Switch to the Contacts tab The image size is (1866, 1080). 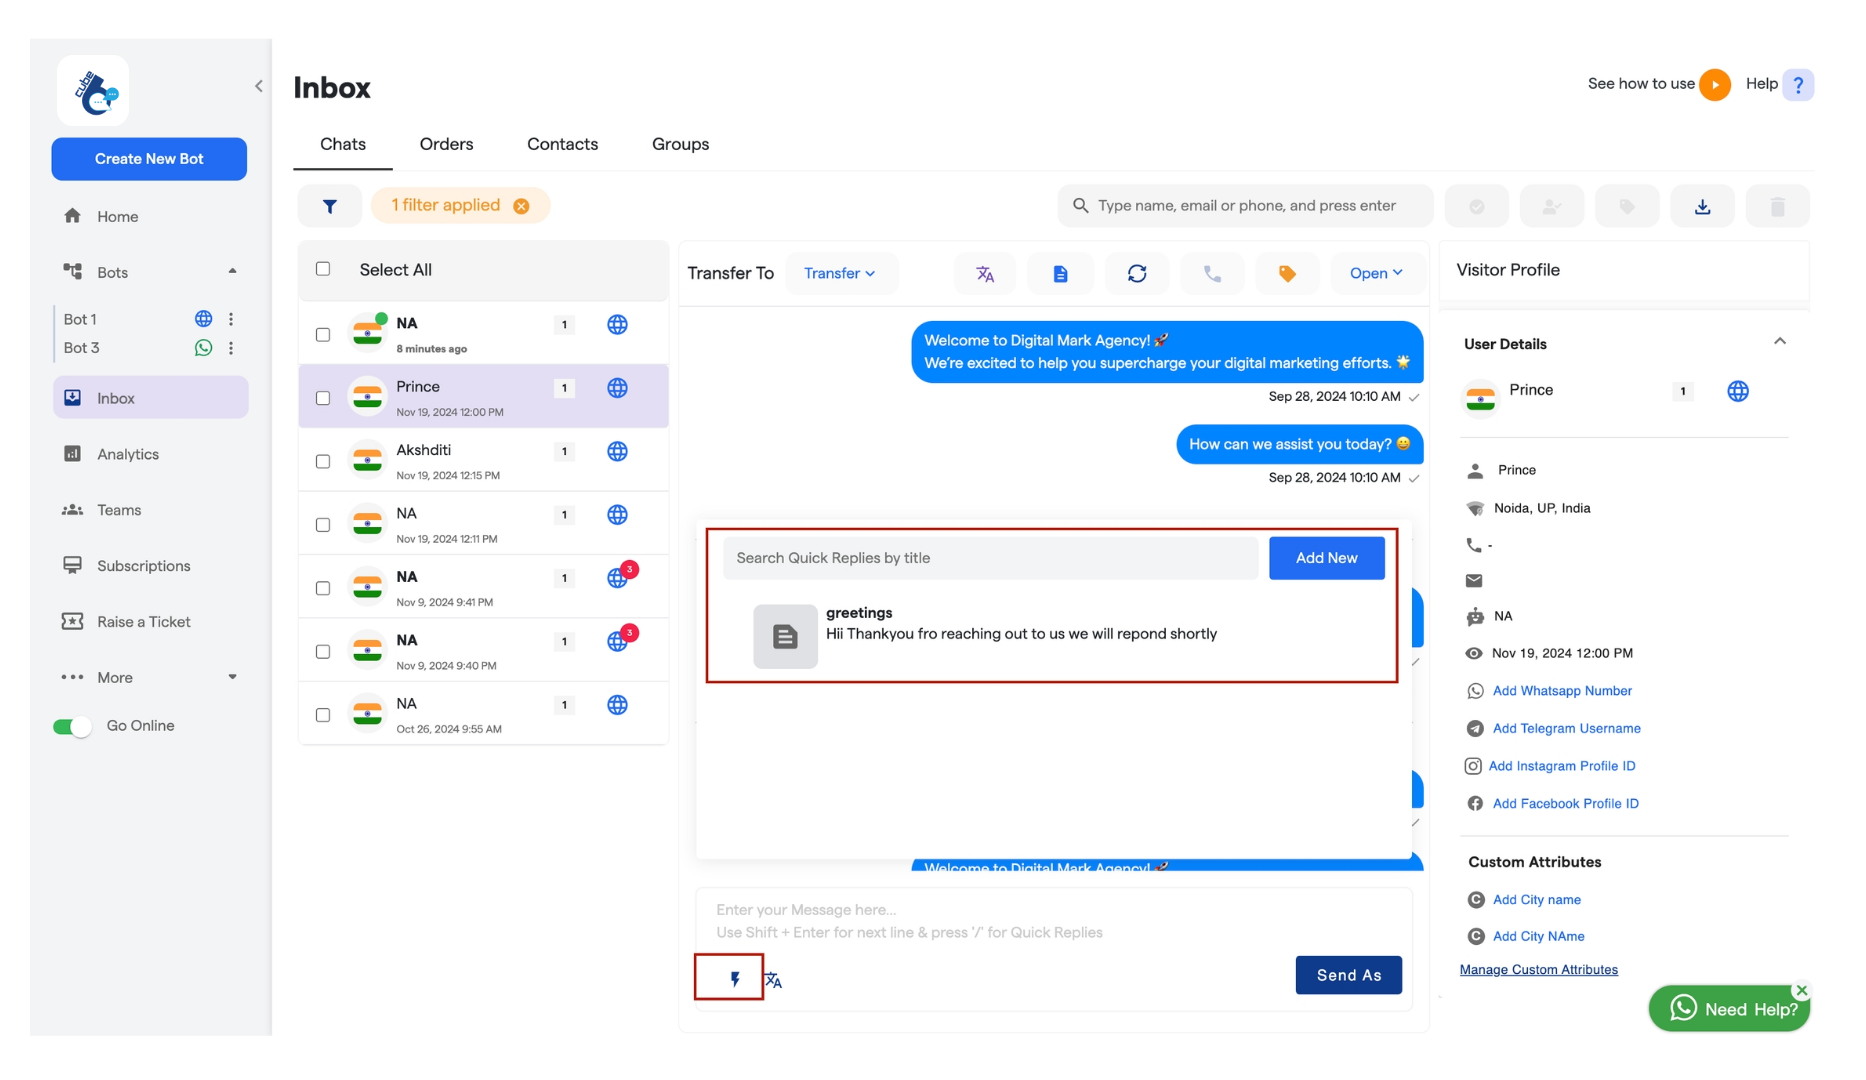coord(562,145)
